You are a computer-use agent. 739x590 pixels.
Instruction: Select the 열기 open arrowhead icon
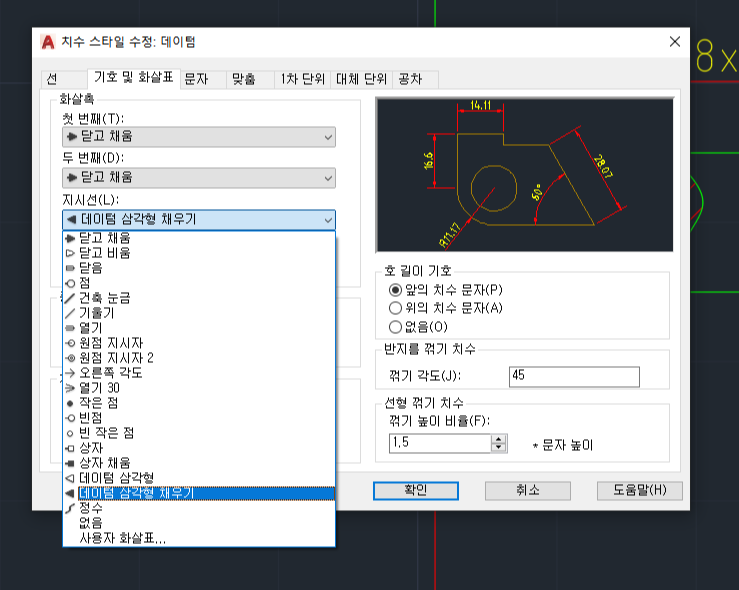coord(70,328)
